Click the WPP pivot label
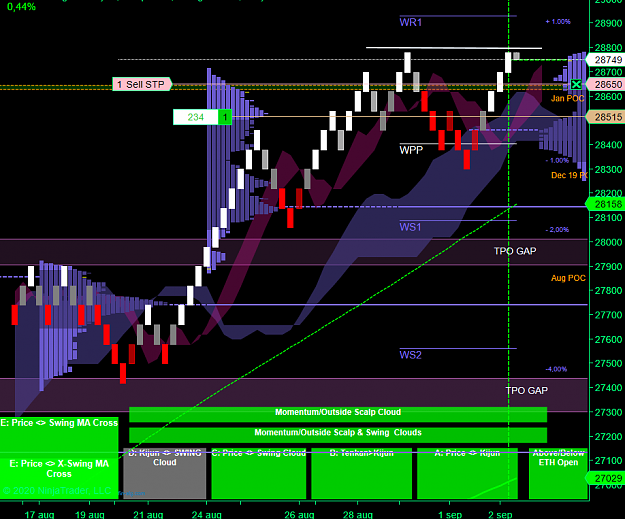Viewport: 625px width, 519px height. tap(411, 150)
